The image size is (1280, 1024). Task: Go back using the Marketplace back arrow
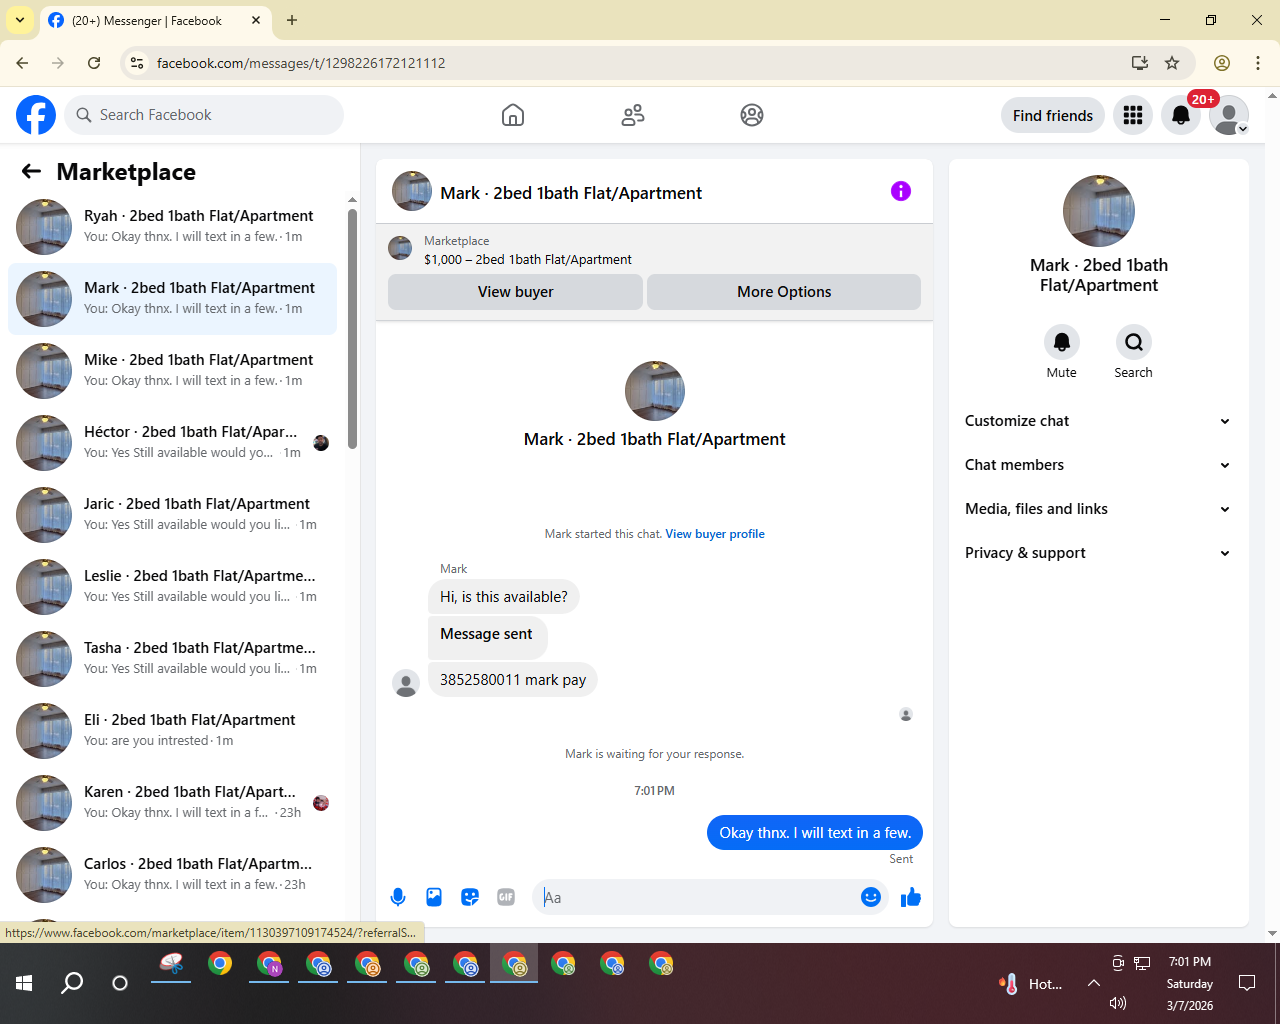point(31,171)
